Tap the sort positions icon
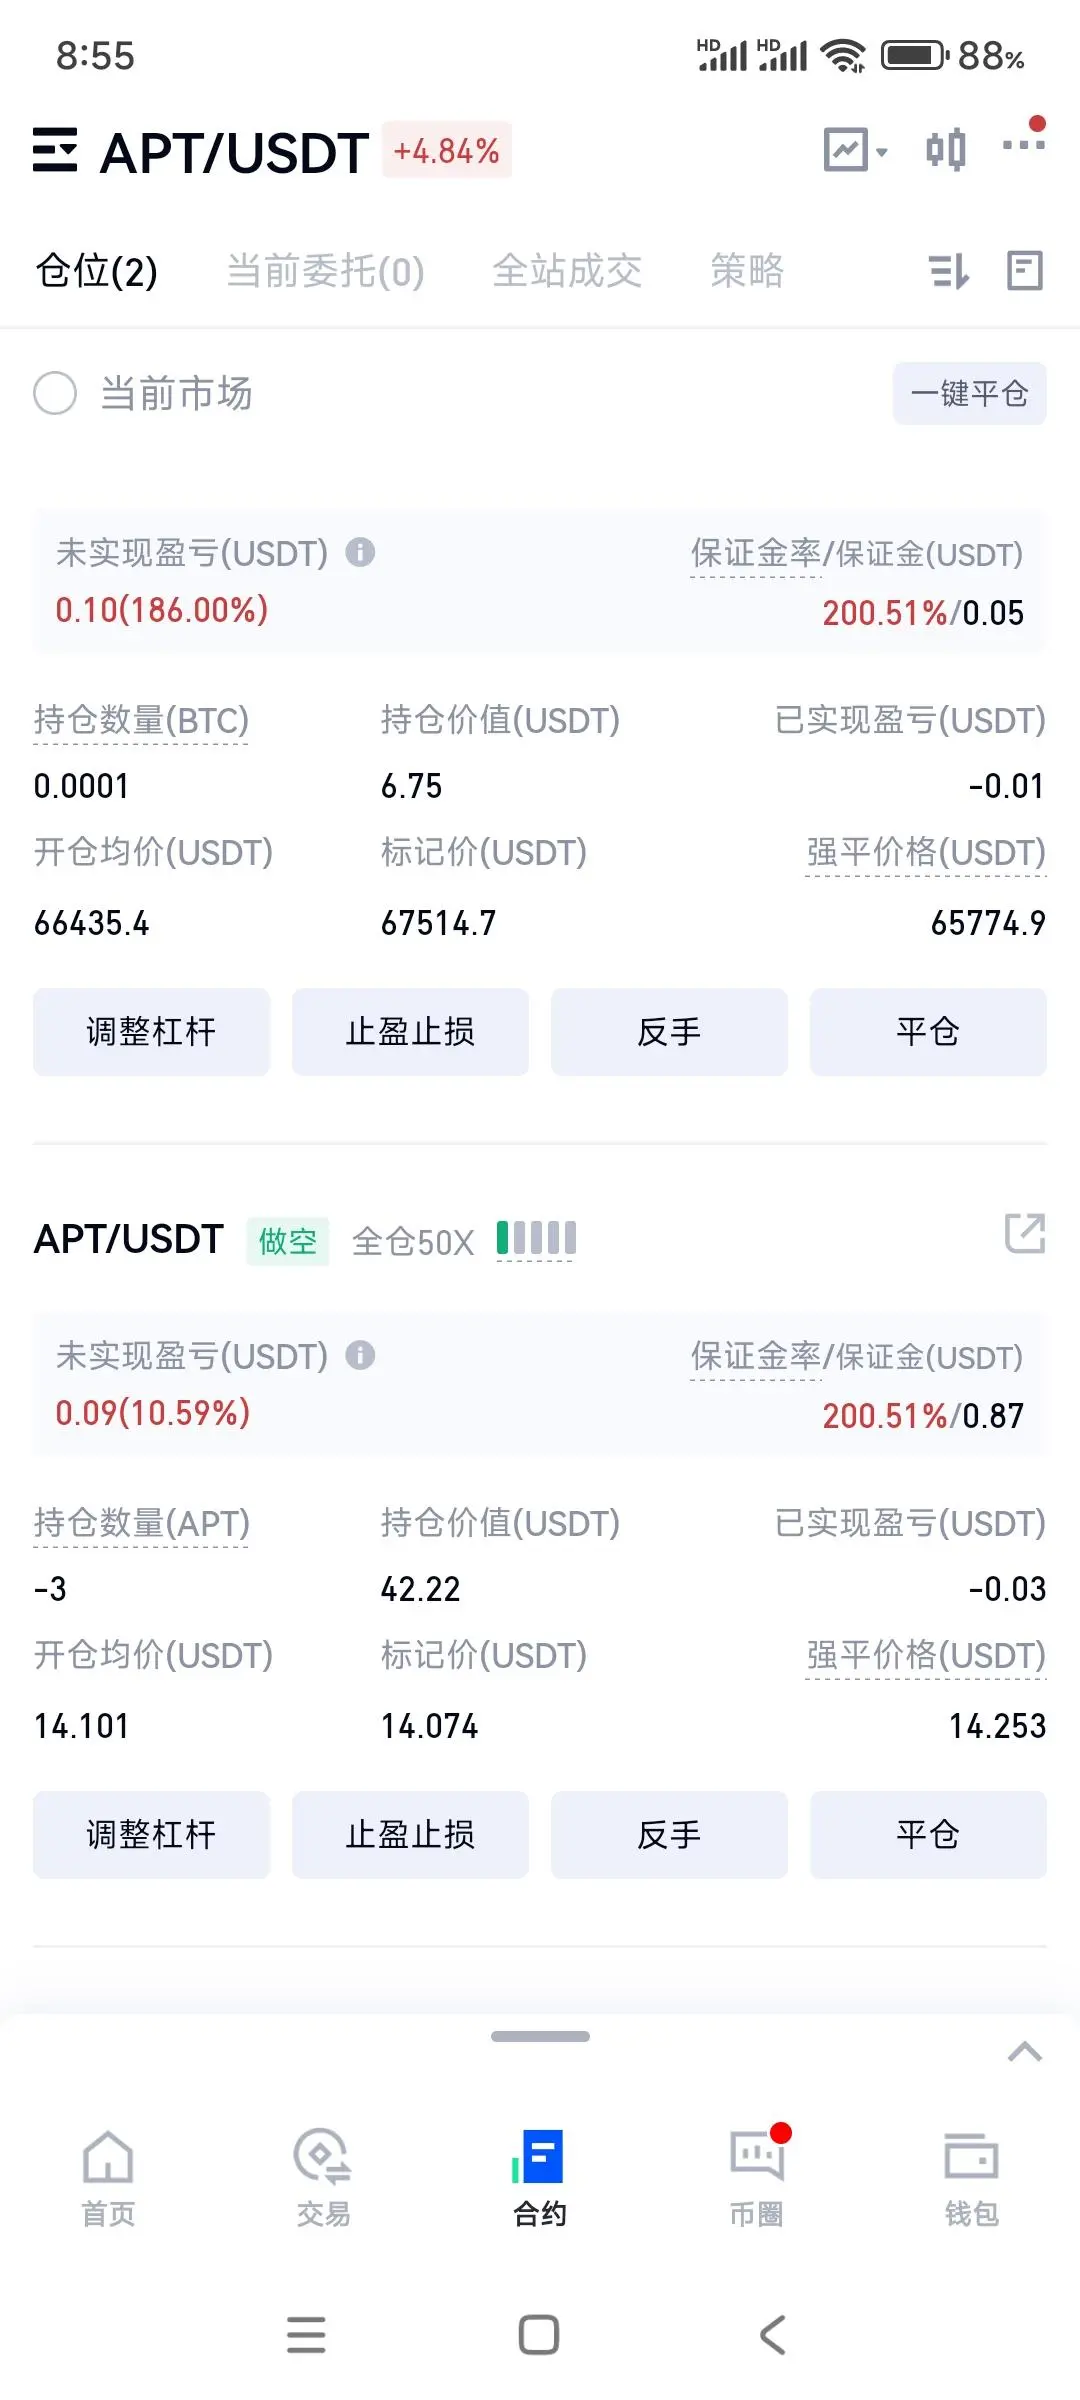This screenshot has height=2400, width=1080. pyautogui.click(x=948, y=271)
